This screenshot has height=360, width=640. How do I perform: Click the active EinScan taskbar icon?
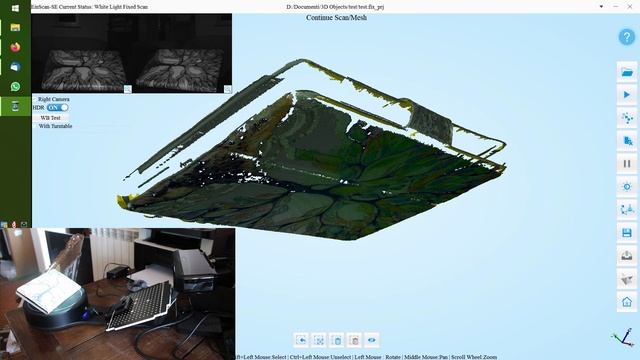click(16, 106)
